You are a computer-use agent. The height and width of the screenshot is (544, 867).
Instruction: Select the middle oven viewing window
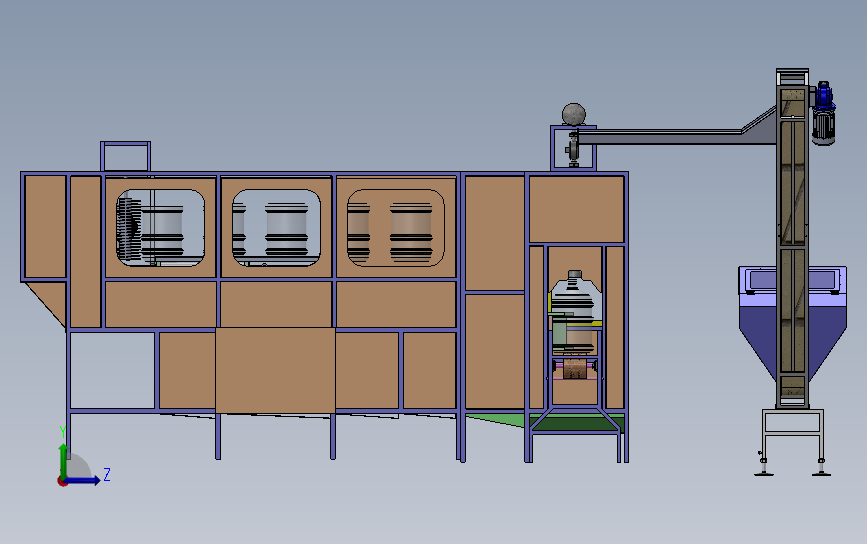point(276,228)
